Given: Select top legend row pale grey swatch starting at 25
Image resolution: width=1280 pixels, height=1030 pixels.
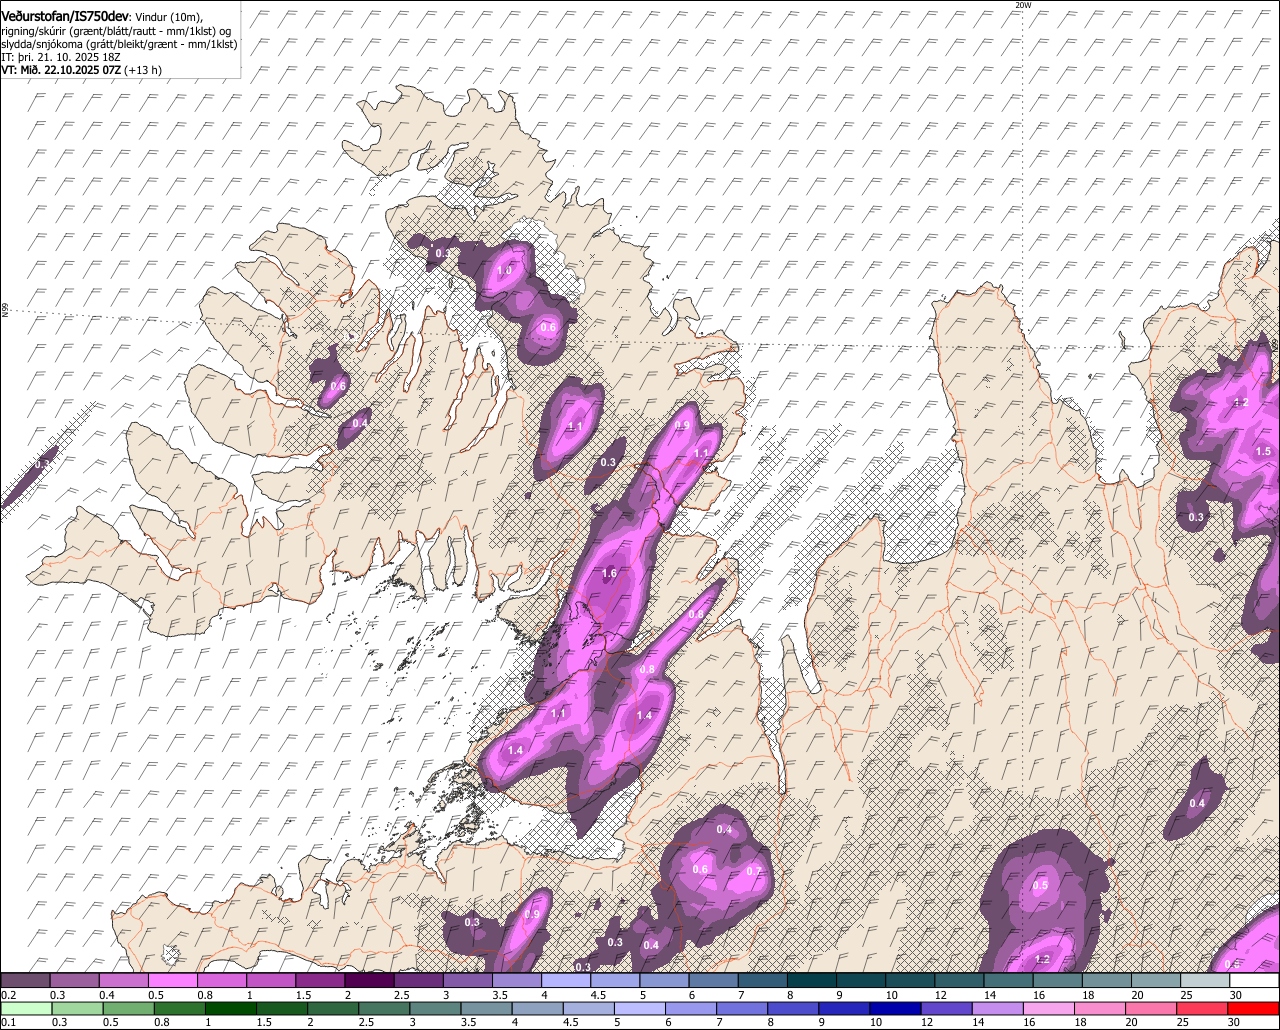Looking at the screenshot, I should (x=1205, y=981).
